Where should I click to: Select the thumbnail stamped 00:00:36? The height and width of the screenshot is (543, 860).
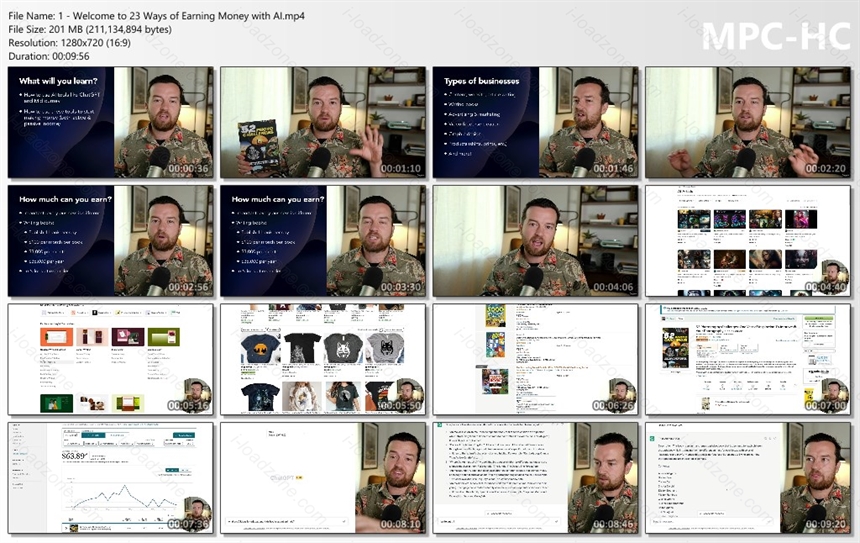pyautogui.click(x=111, y=122)
